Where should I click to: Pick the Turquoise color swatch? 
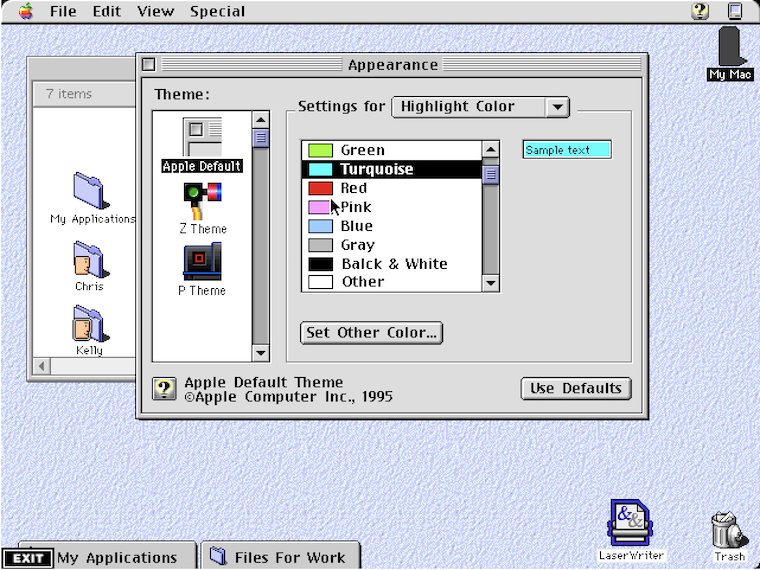[320, 169]
